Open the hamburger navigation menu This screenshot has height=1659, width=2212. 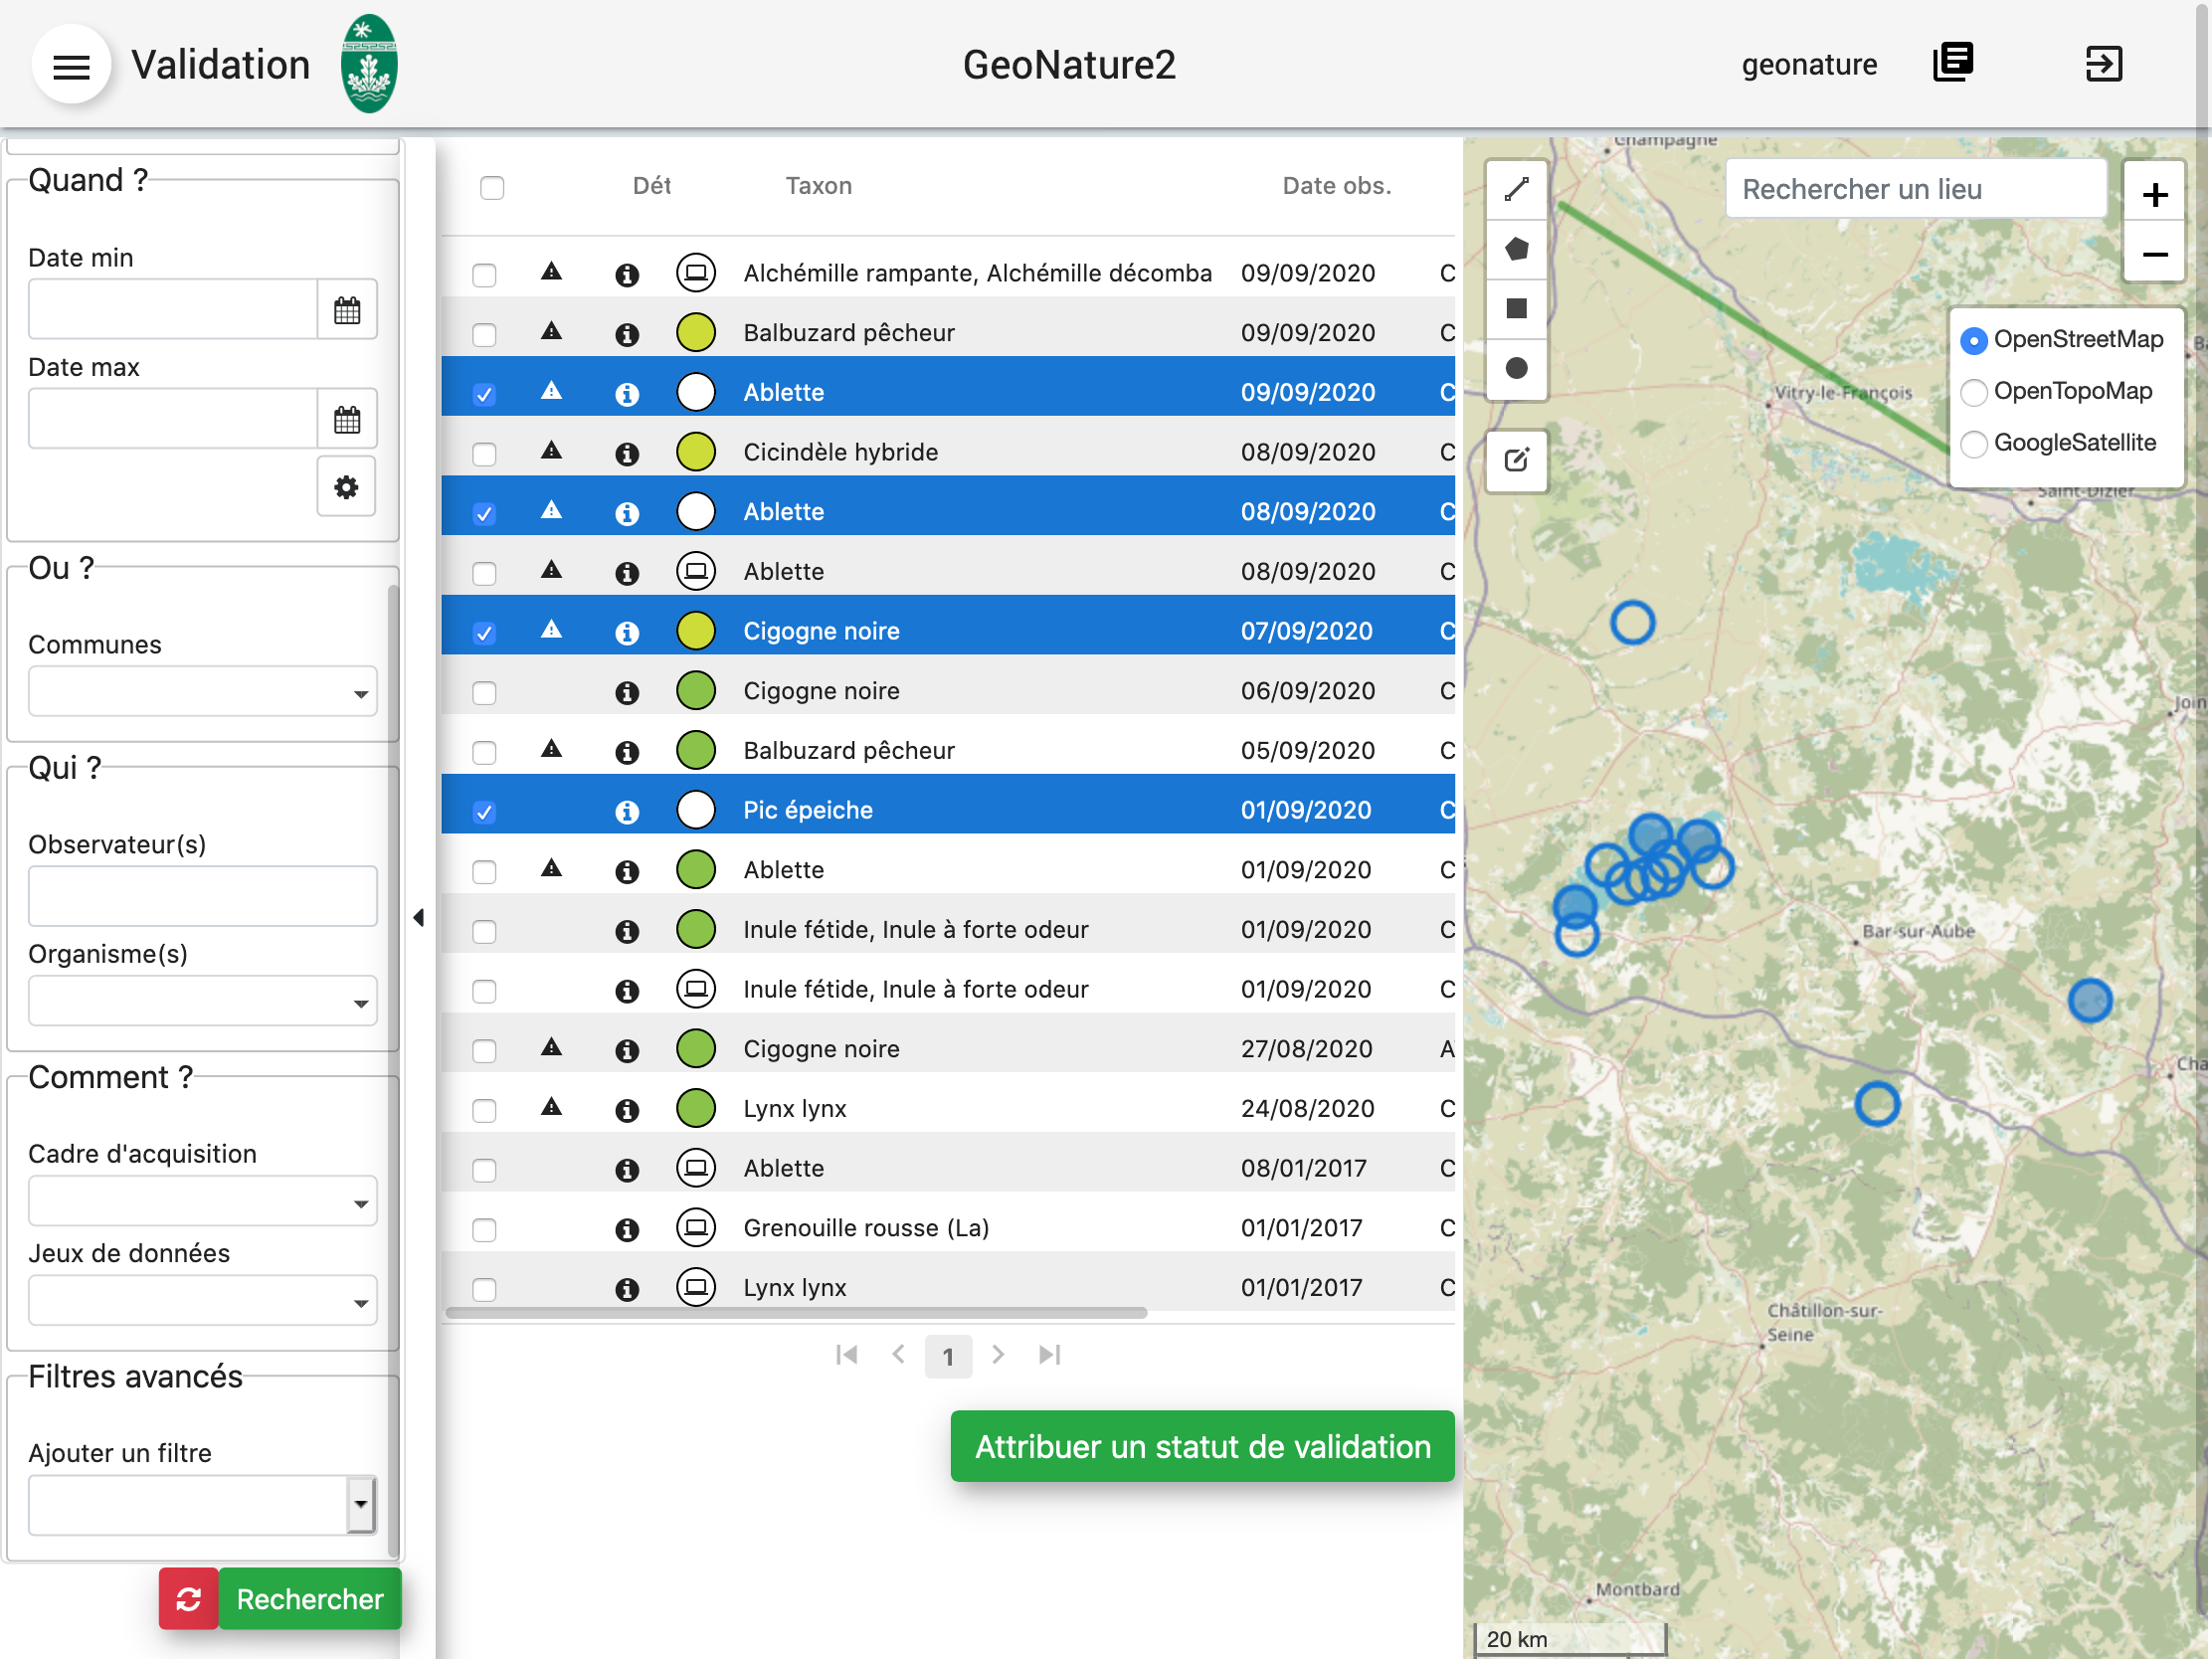pyautogui.click(x=71, y=66)
